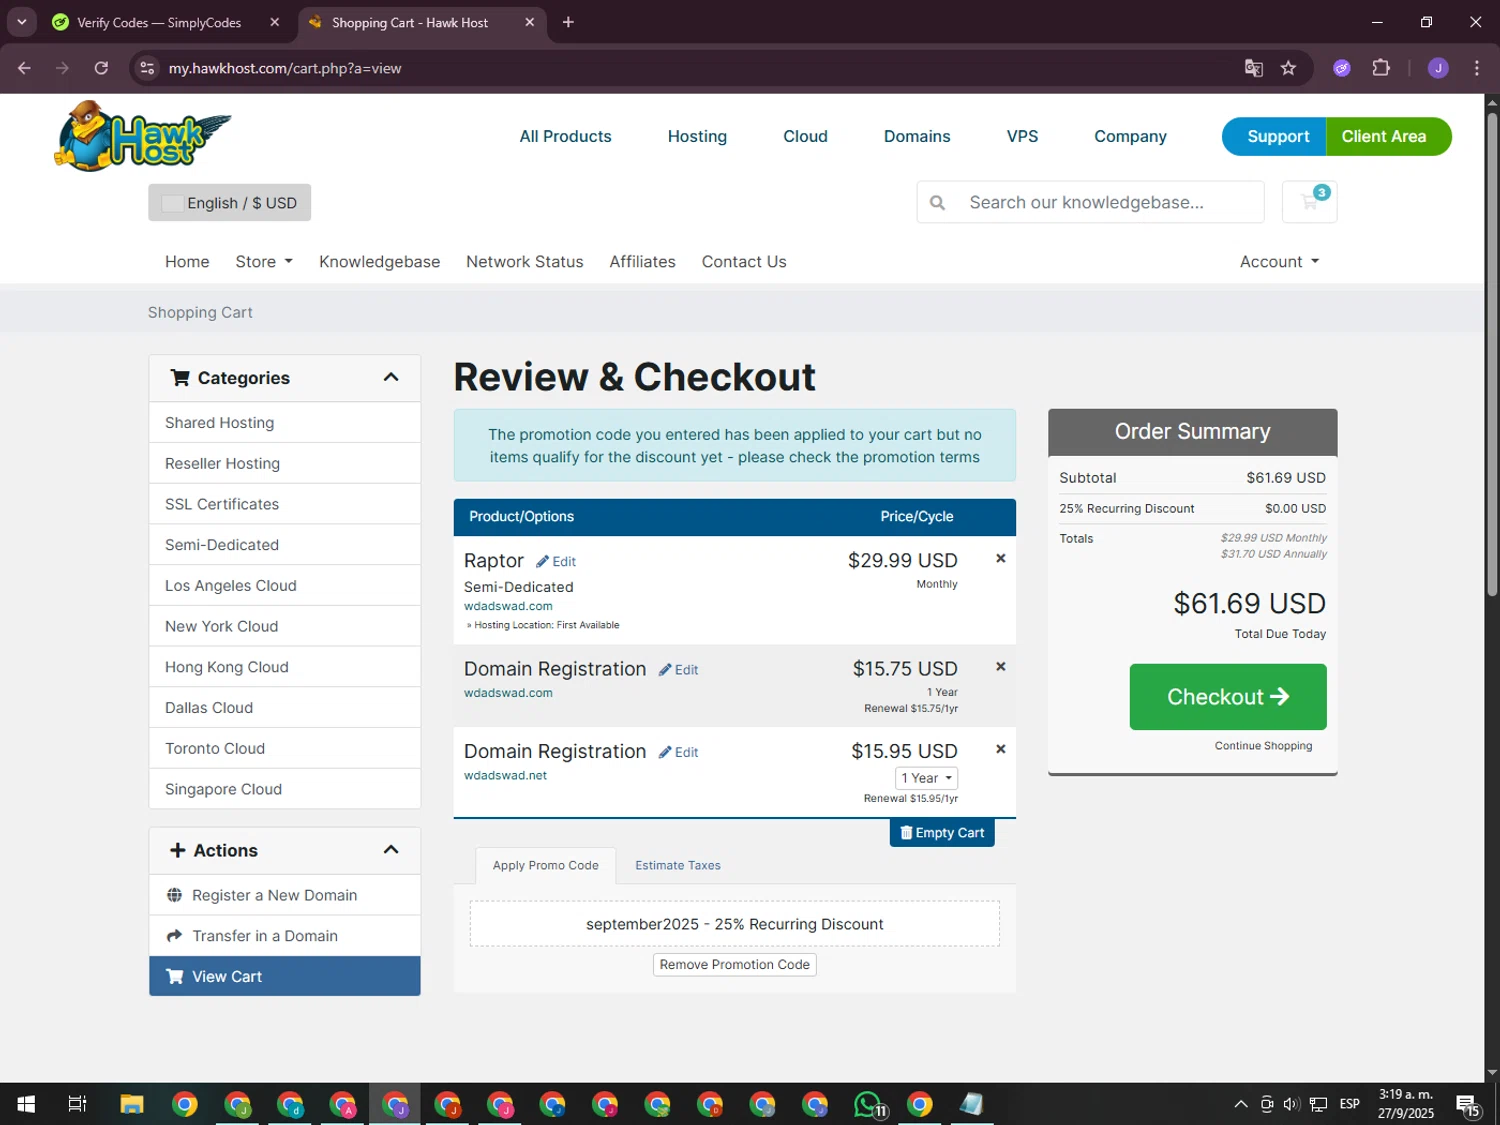Open Network Status page

[x=524, y=262]
